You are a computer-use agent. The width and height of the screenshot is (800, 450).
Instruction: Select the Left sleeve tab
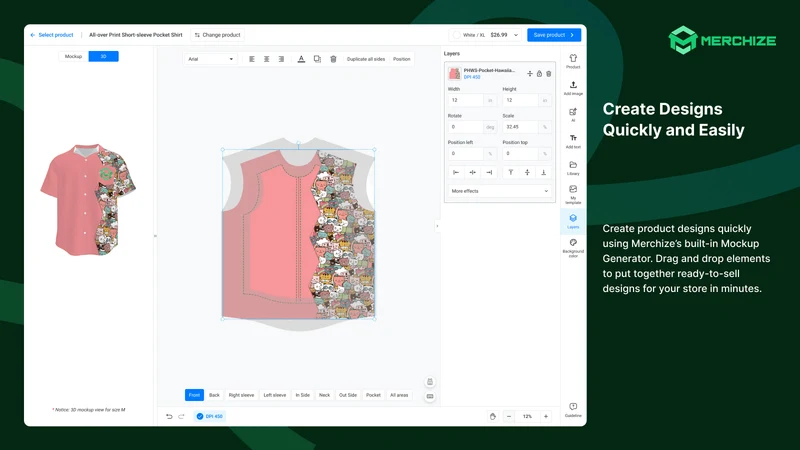(x=274, y=395)
